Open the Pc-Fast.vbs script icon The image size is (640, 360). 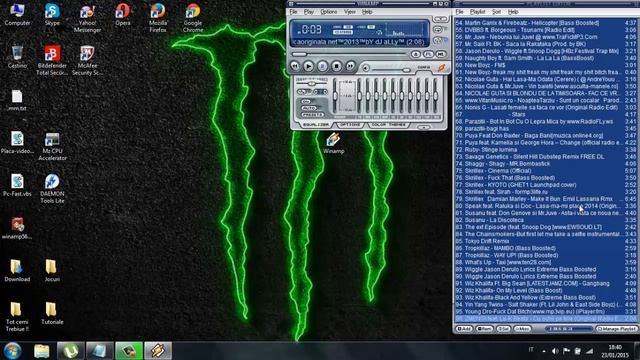(17, 185)
